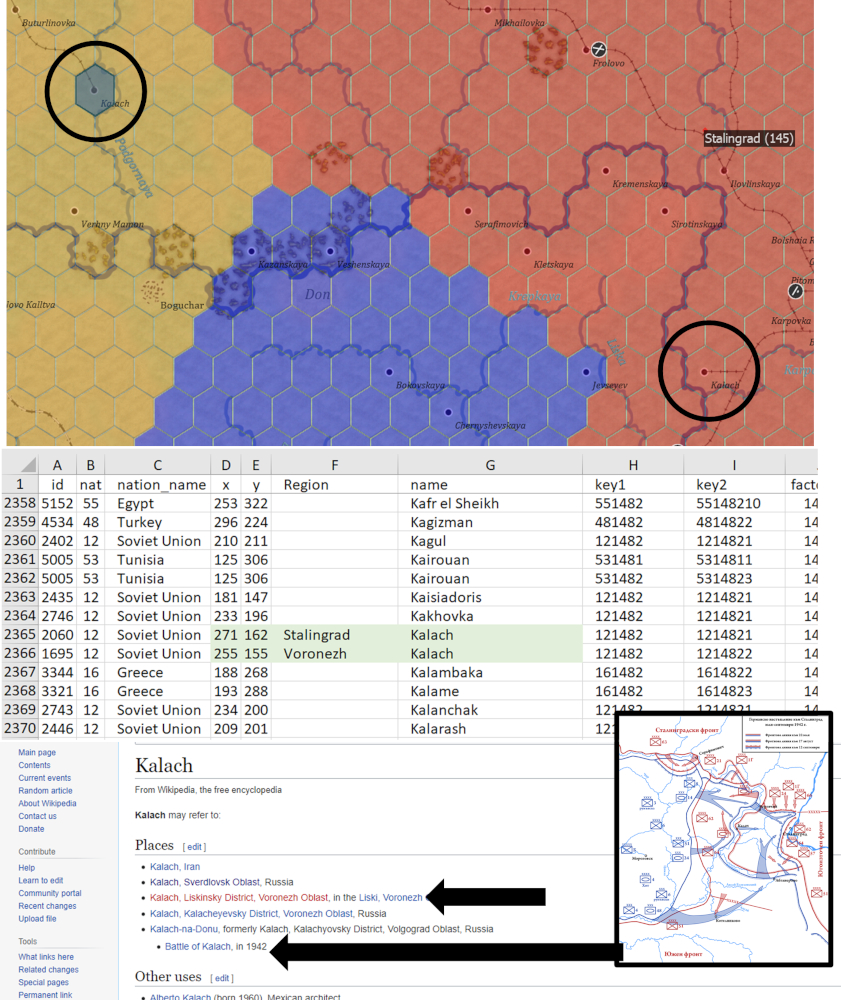
Task: Click the Ilovlinskaya city marker
Action: point(724,170)
